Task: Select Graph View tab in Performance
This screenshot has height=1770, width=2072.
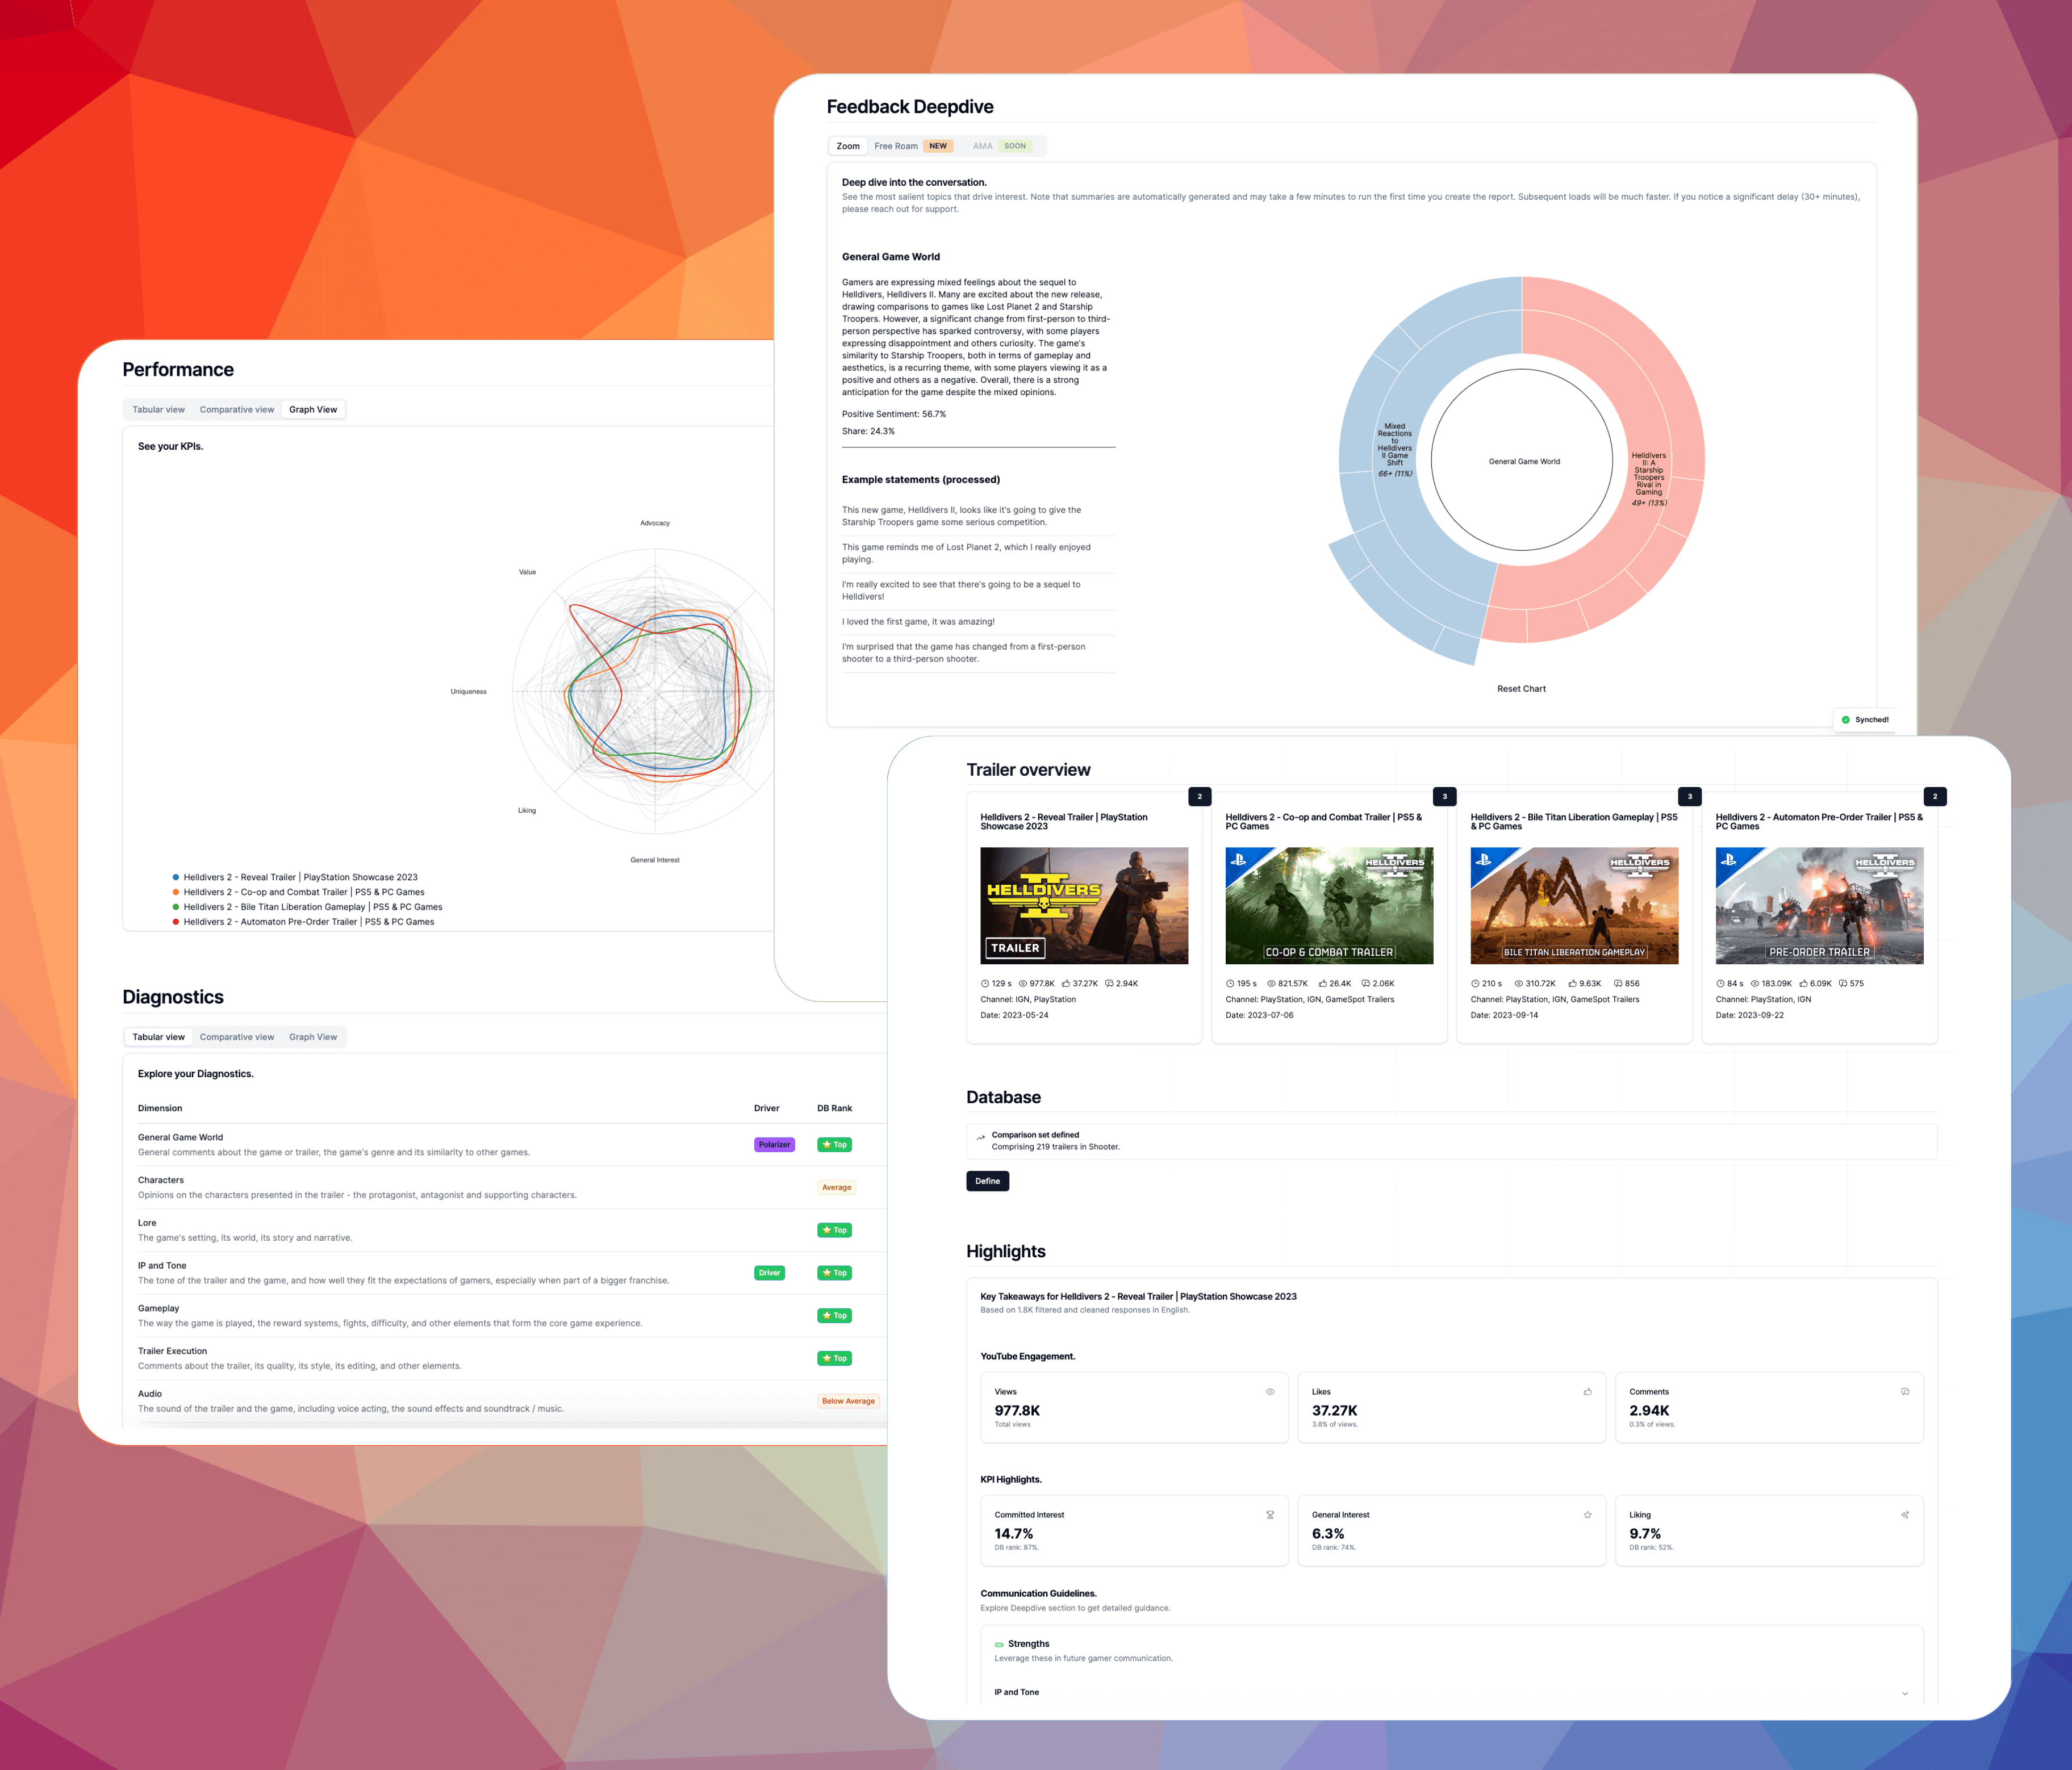Action: pos(313,410)
